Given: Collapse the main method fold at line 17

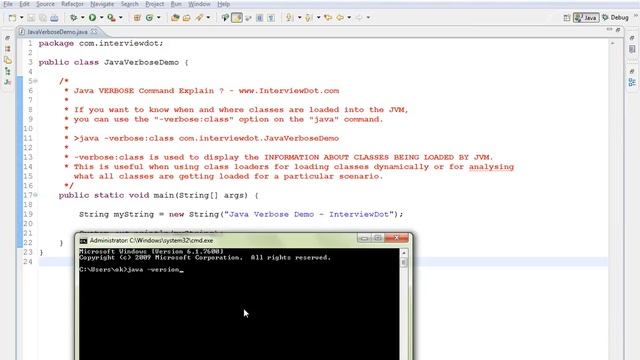Looking at the screenshot, I should point(36,195).
